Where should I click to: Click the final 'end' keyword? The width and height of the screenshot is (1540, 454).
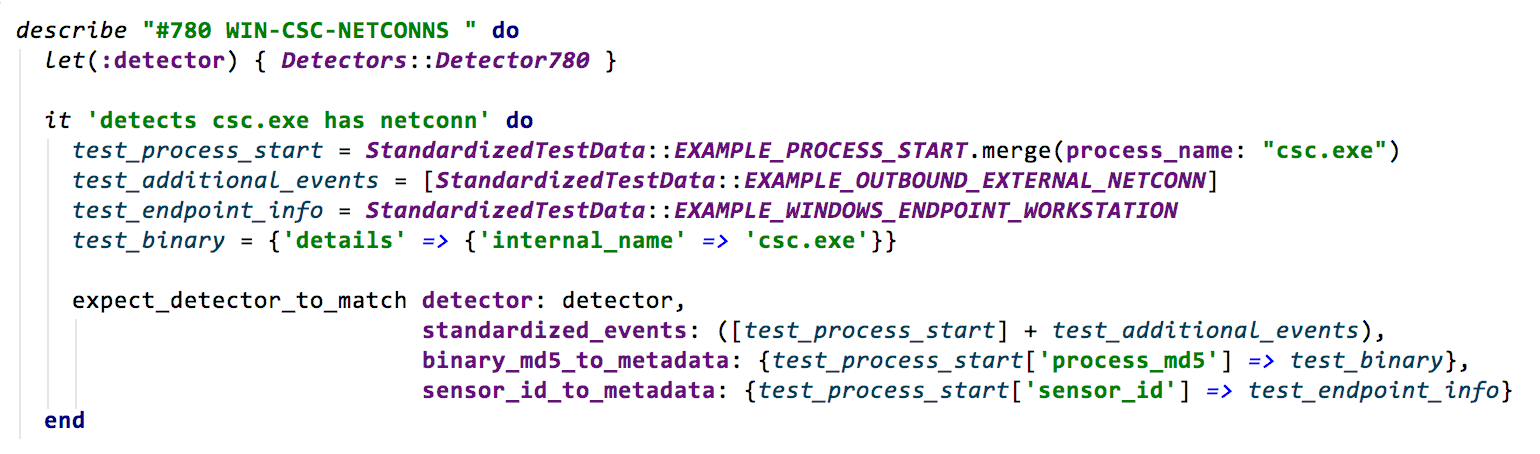point(64,420)
